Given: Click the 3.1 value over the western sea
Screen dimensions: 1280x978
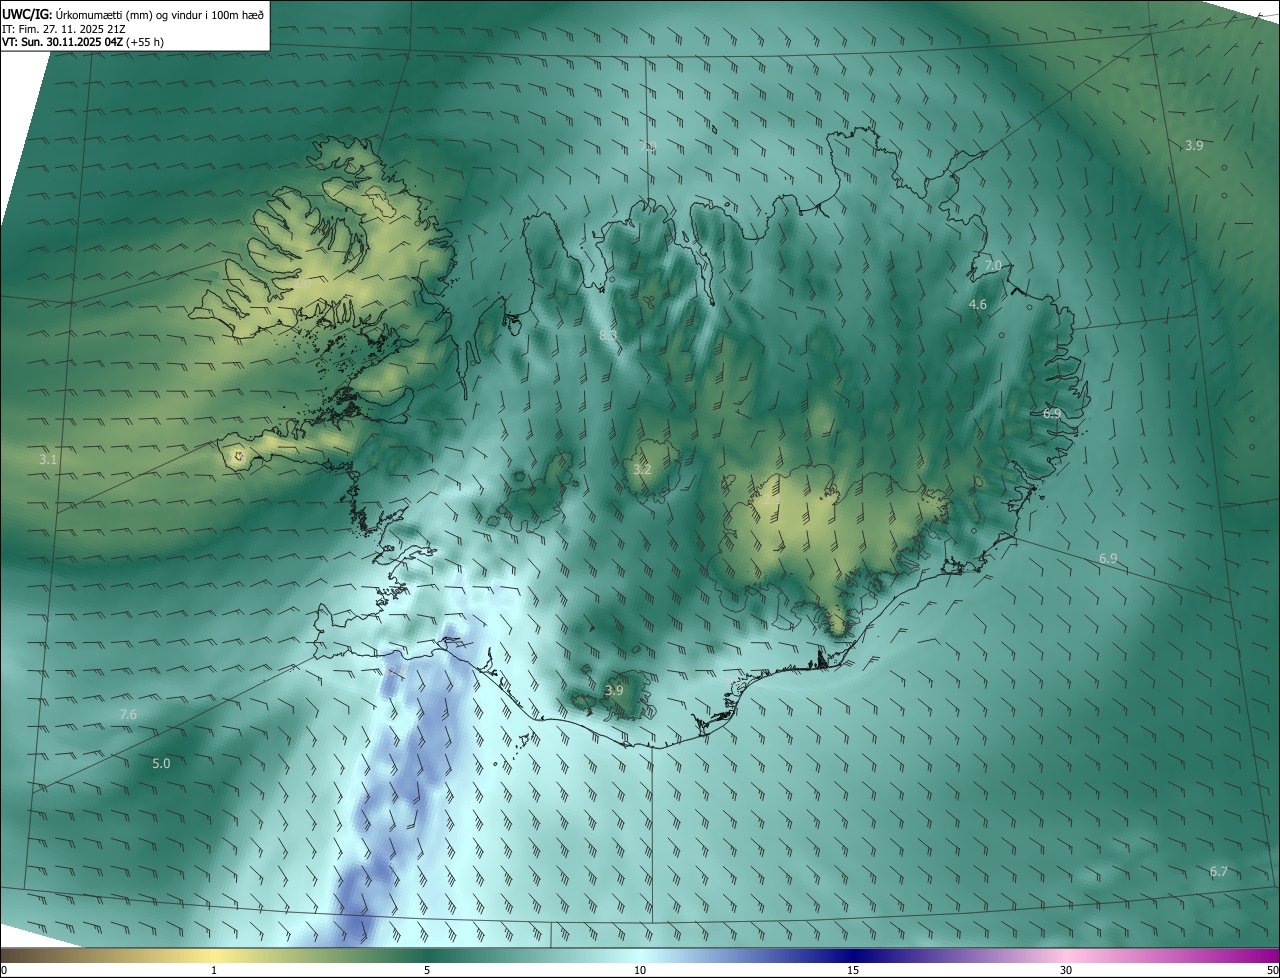Looking at the screenshot, I should tap(48, 460).
